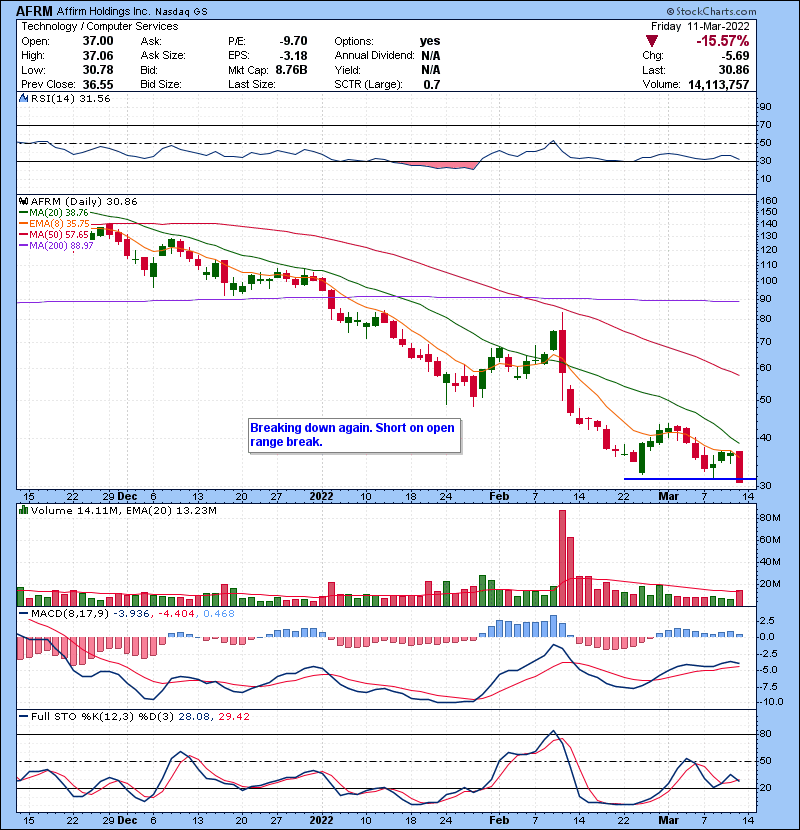Click the Technology / Computer Services sector text
This screenshot has width=800, height=830.
(x=100, y=26)
